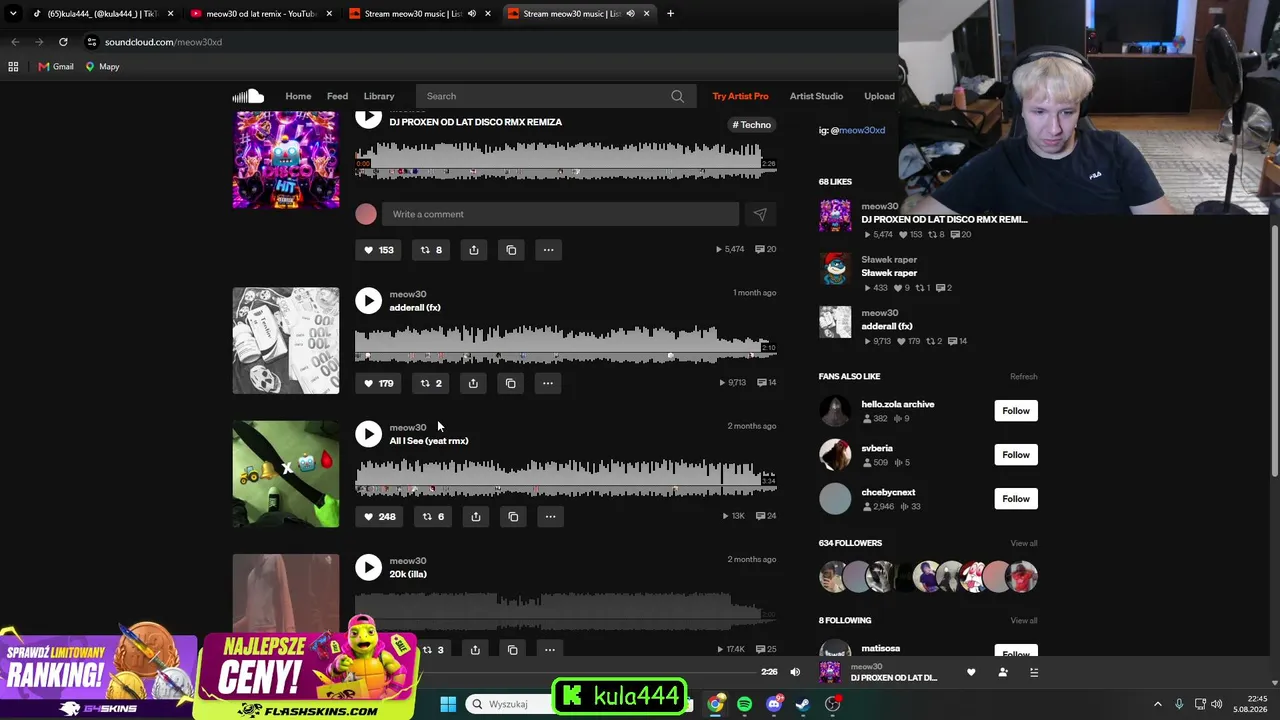Copy link of adderall (fx) track
Image resolution: width=1280 pixels, height=720 pixels.
tap(510, 383)
